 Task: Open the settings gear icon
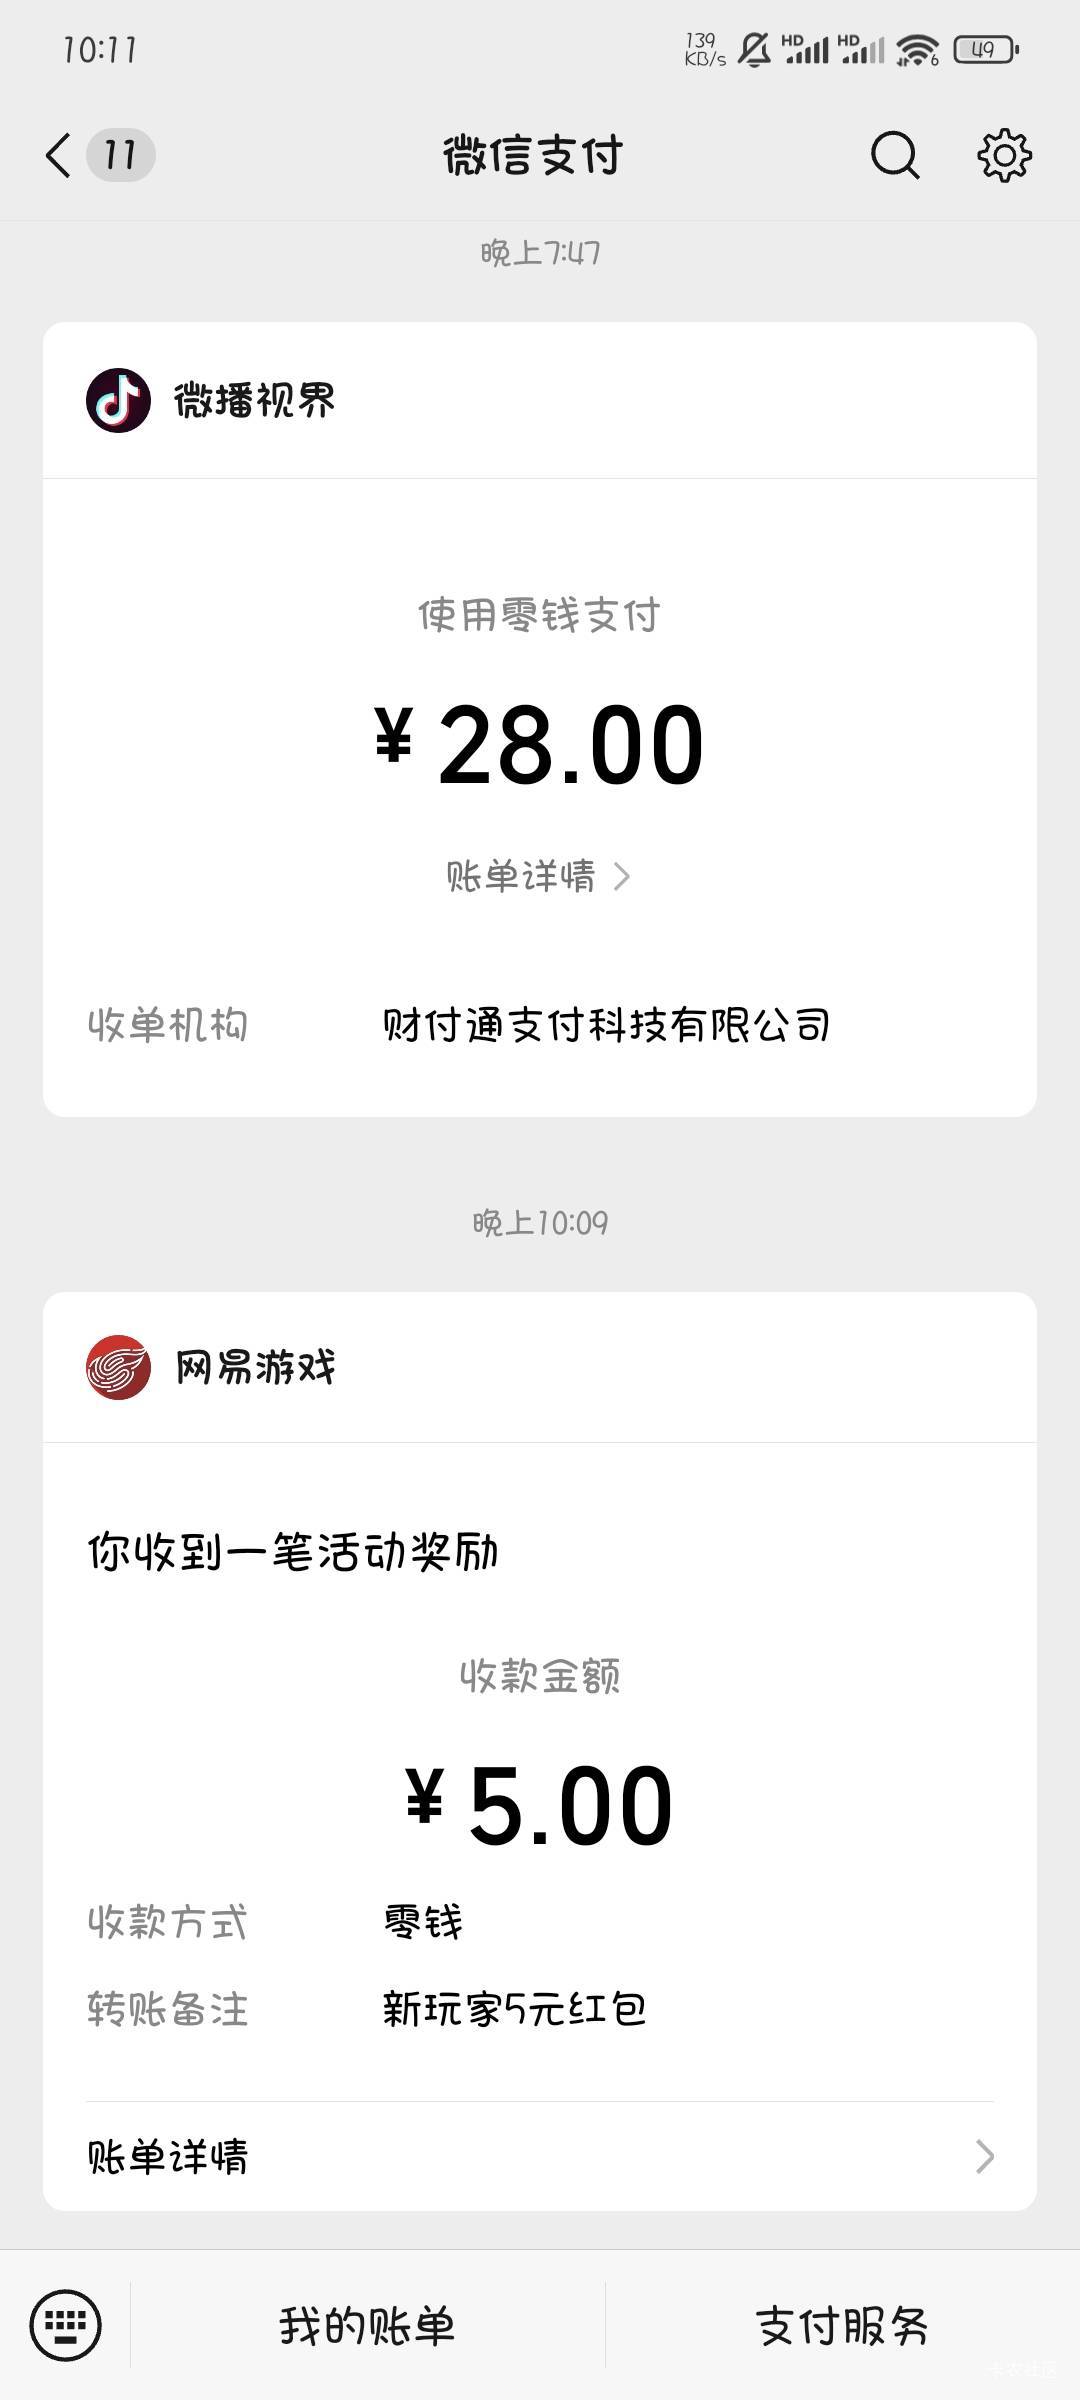1004,156
